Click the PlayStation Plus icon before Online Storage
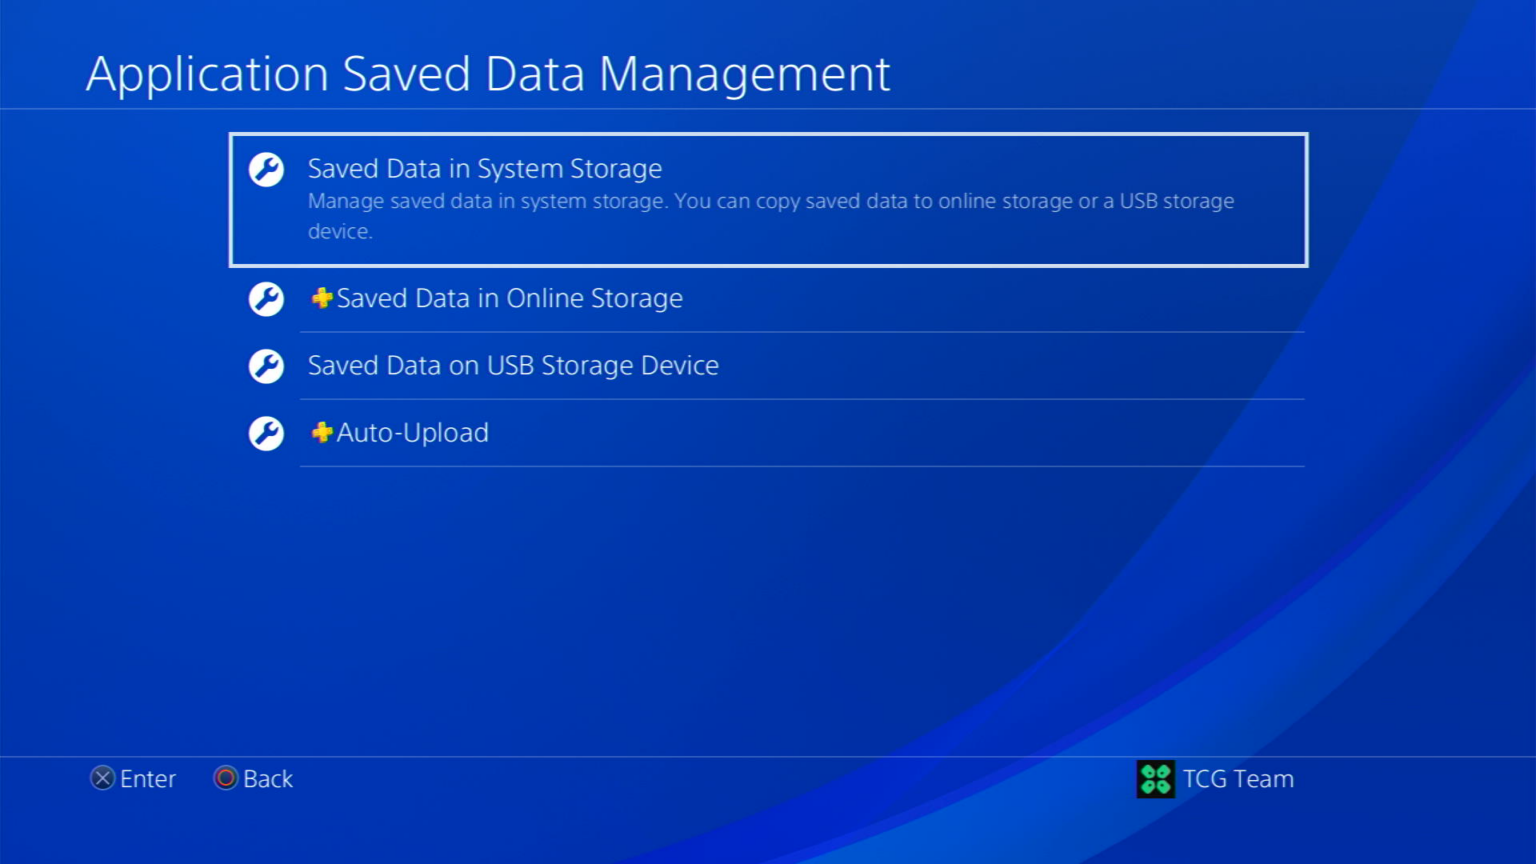Screen dimensions: 1536x864 click(x=320, y=298)
